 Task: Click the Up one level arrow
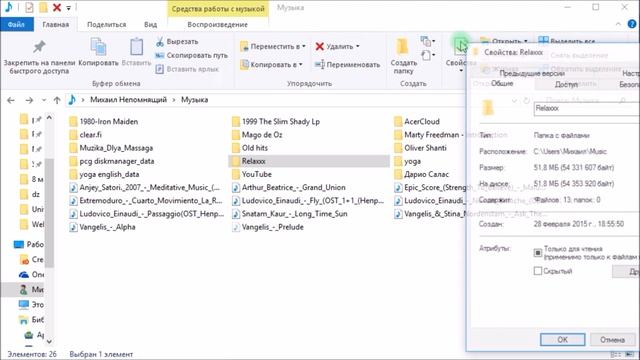click(x=57, y=100)
